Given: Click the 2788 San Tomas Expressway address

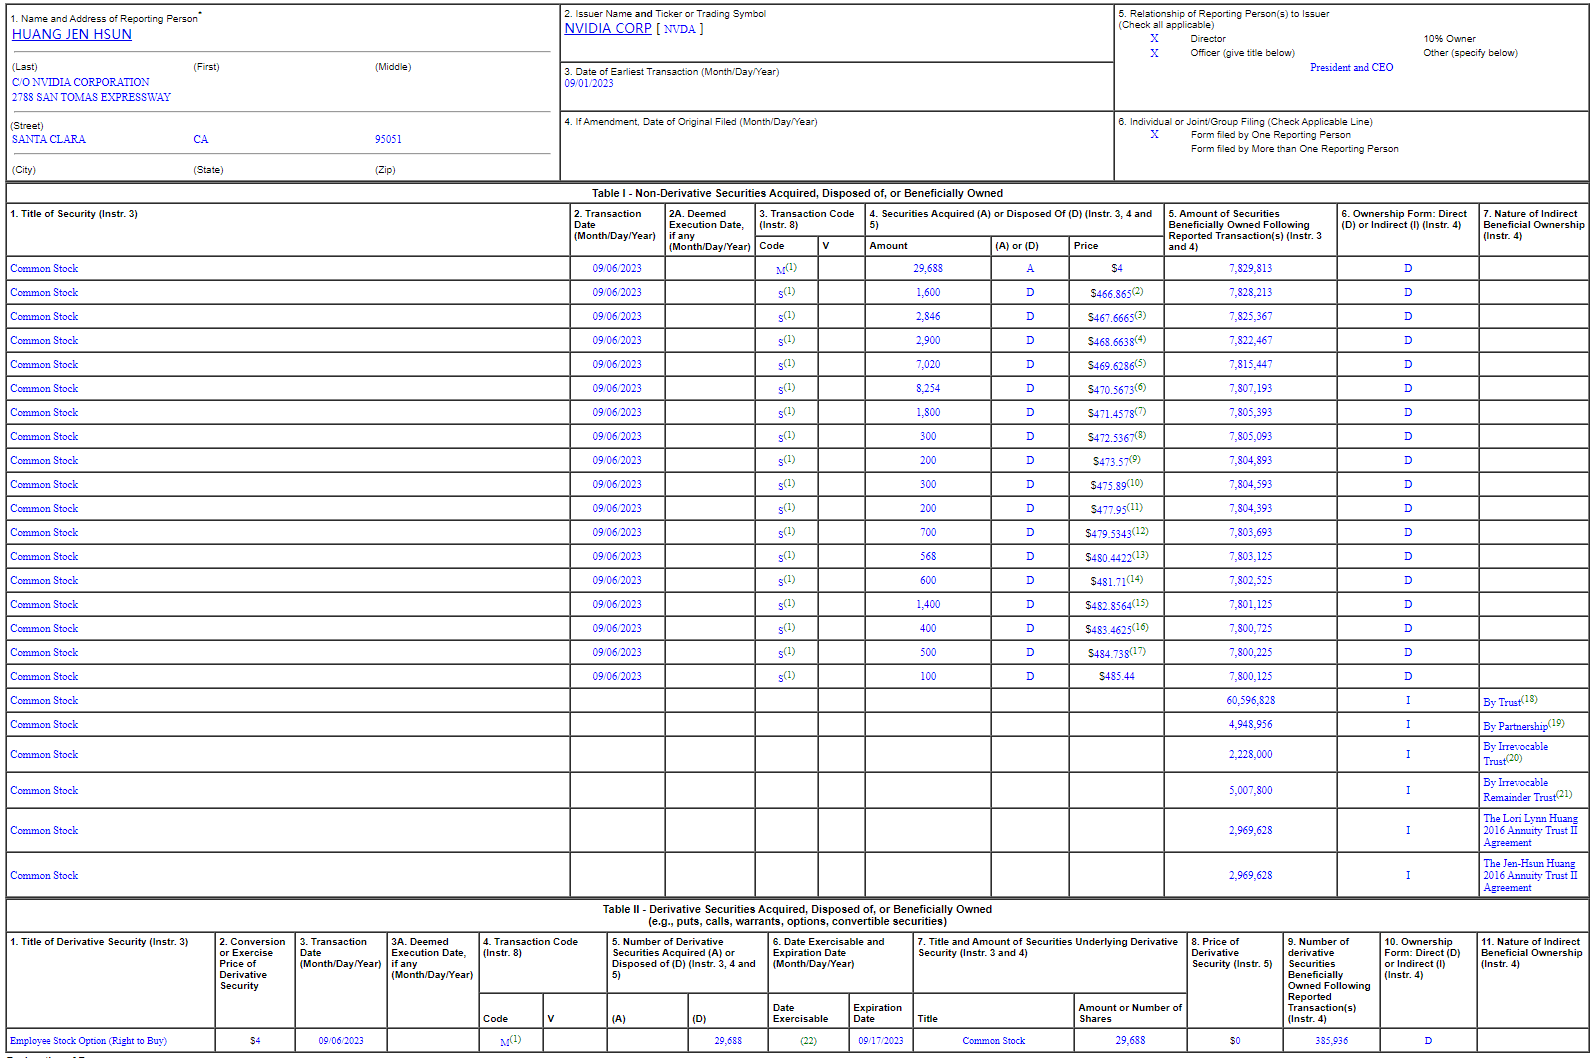Looking at the screenshot, I should point(91,98).
